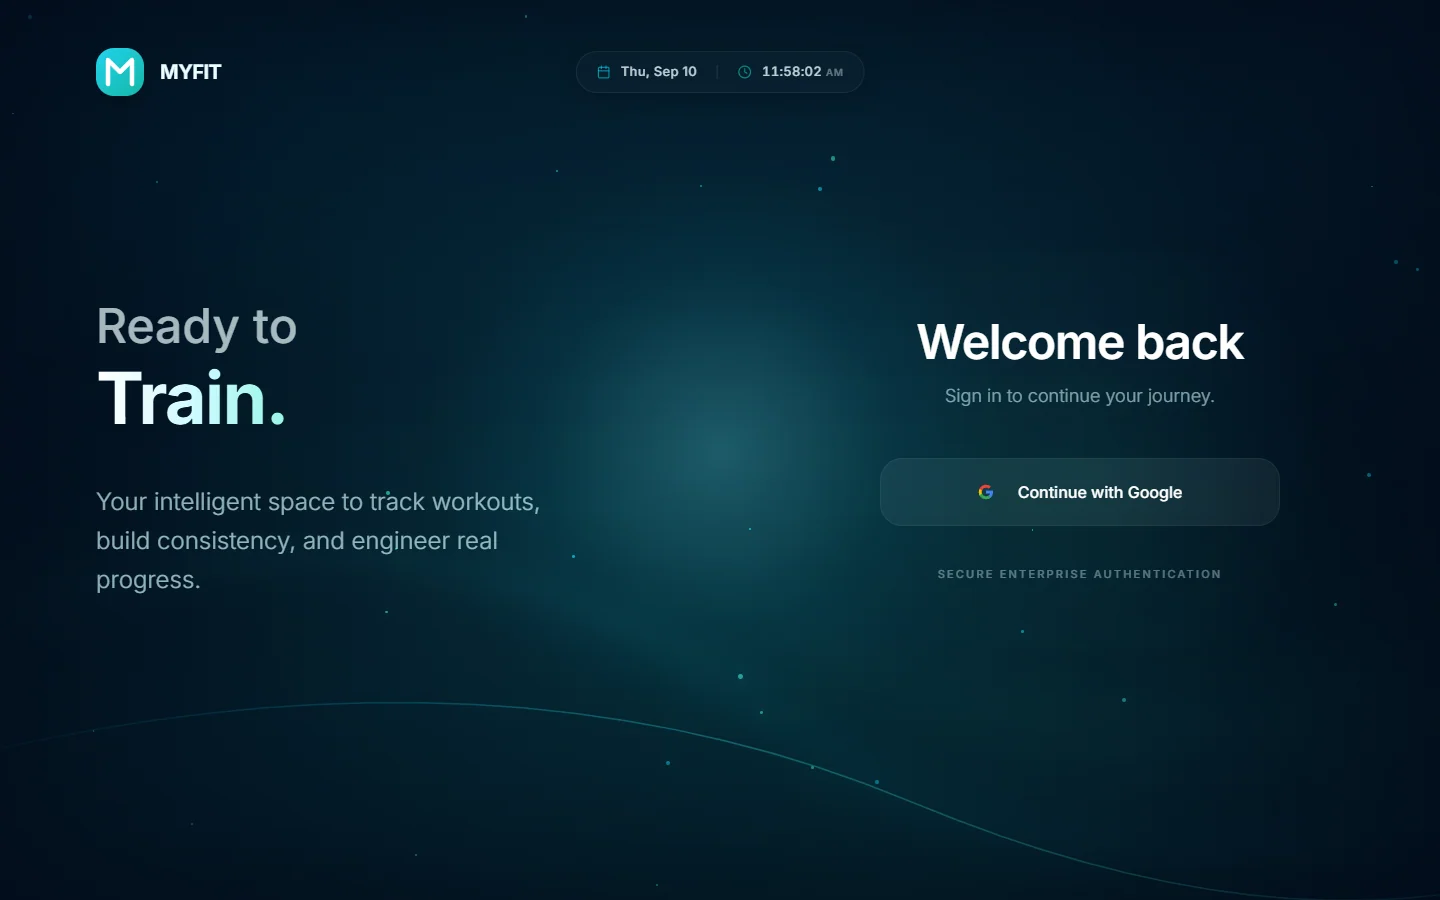
Task: Click the 'Your intelligent space' description paragraph
Action: pyautogui.click(x=318, y=540)
